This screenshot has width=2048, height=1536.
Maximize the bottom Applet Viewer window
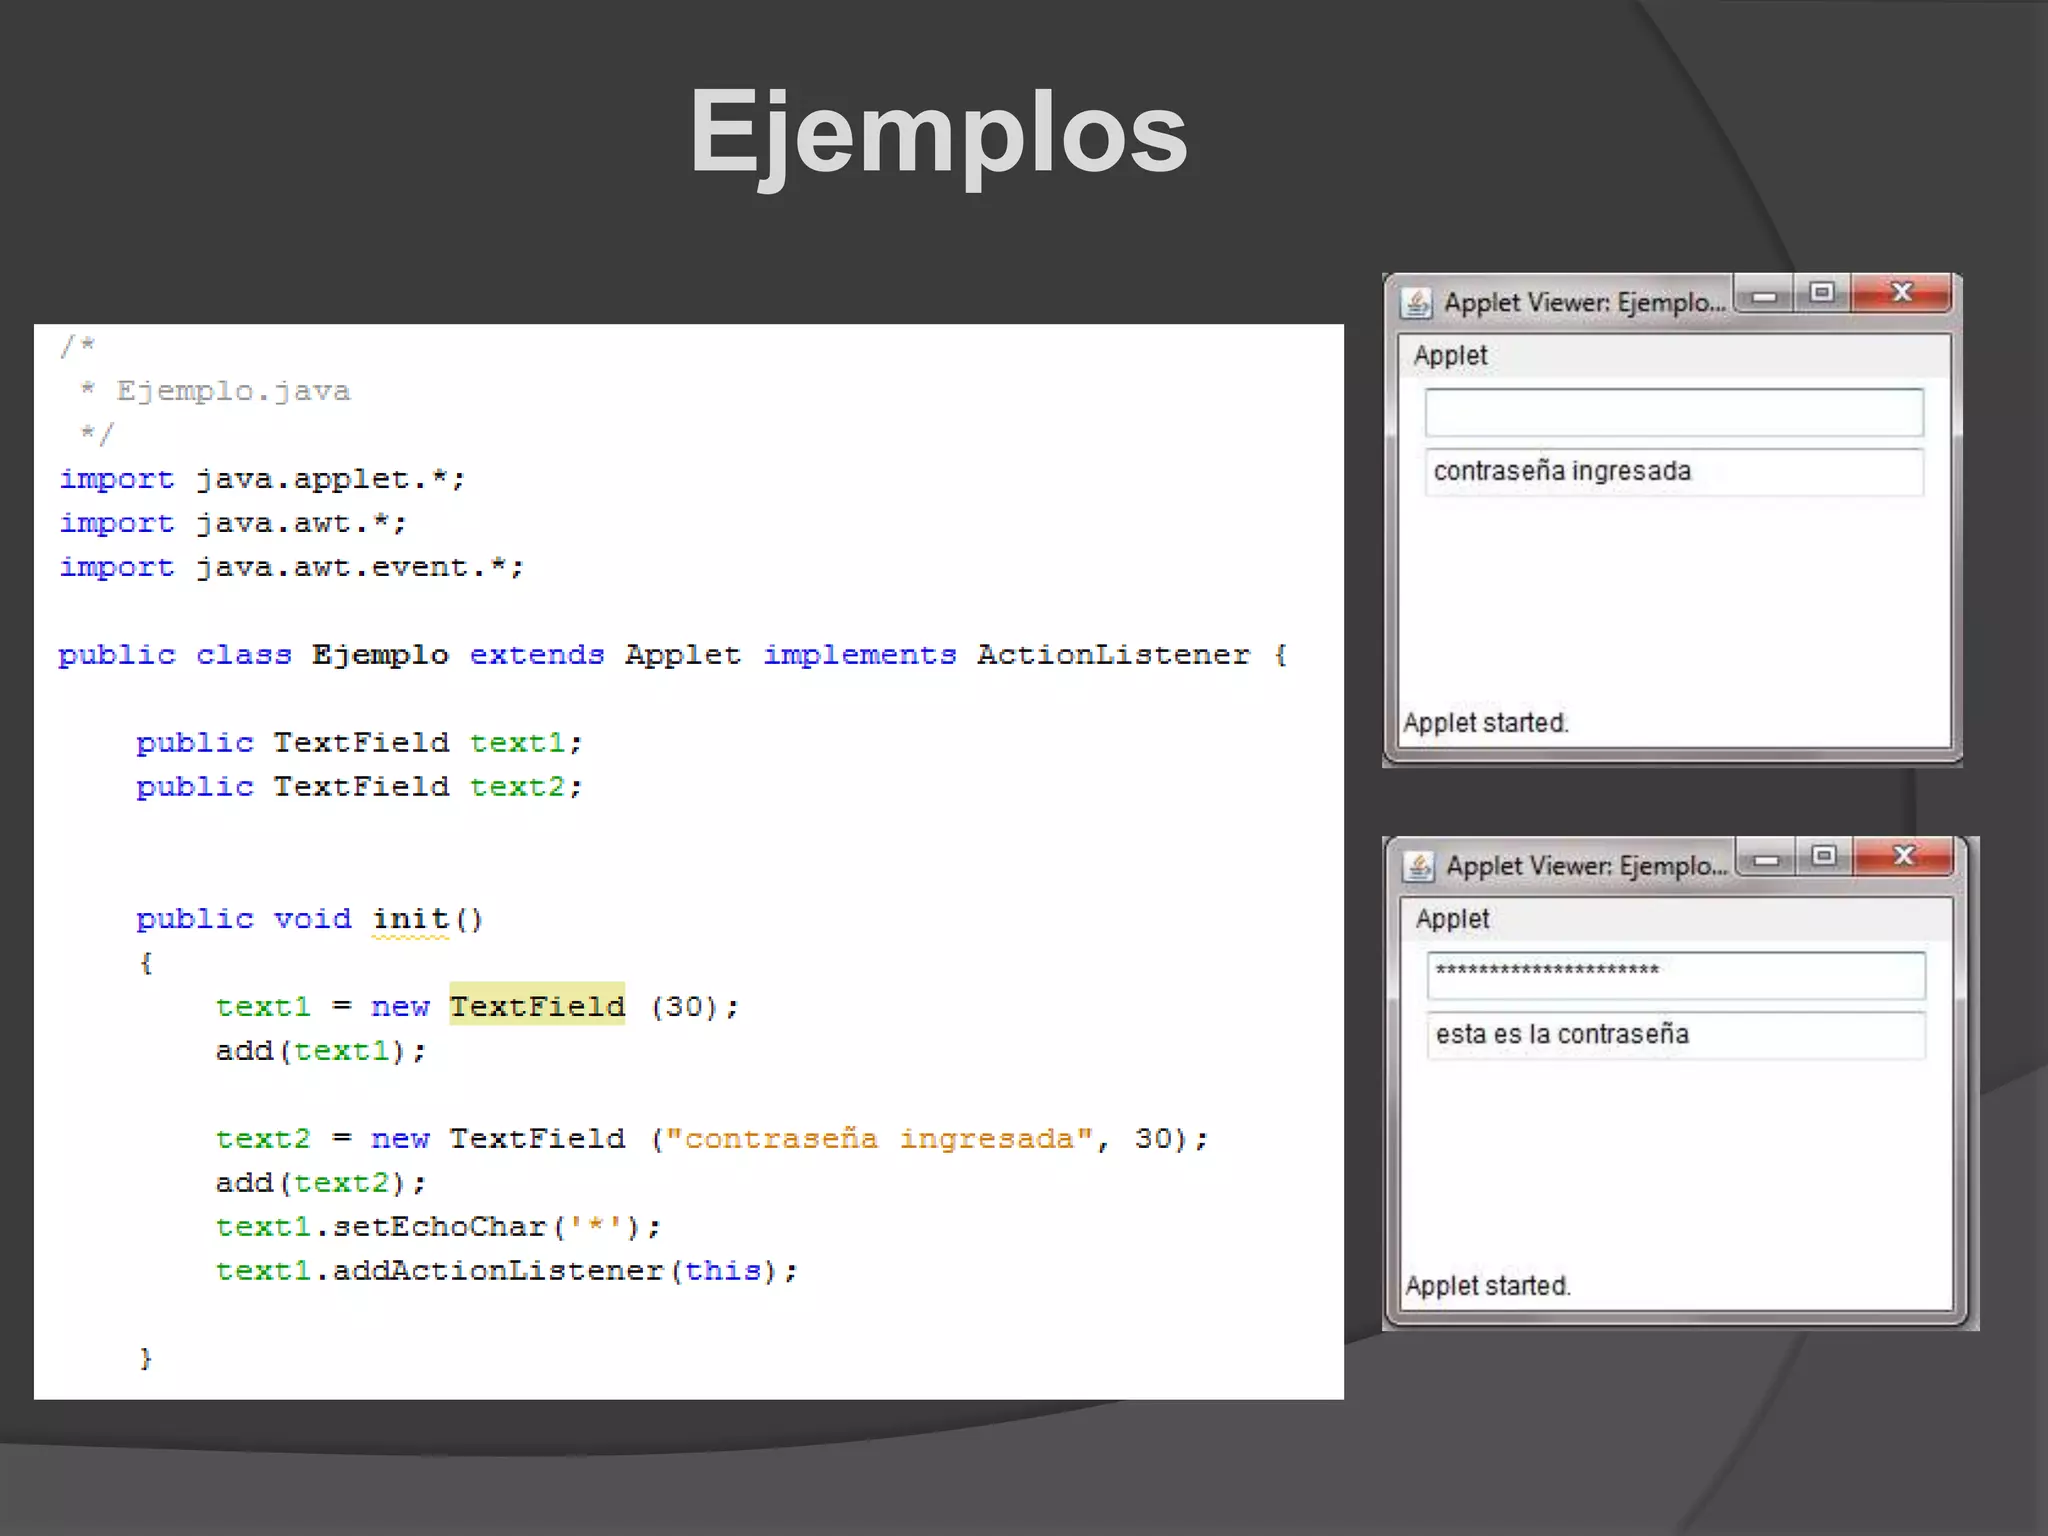1824,856
